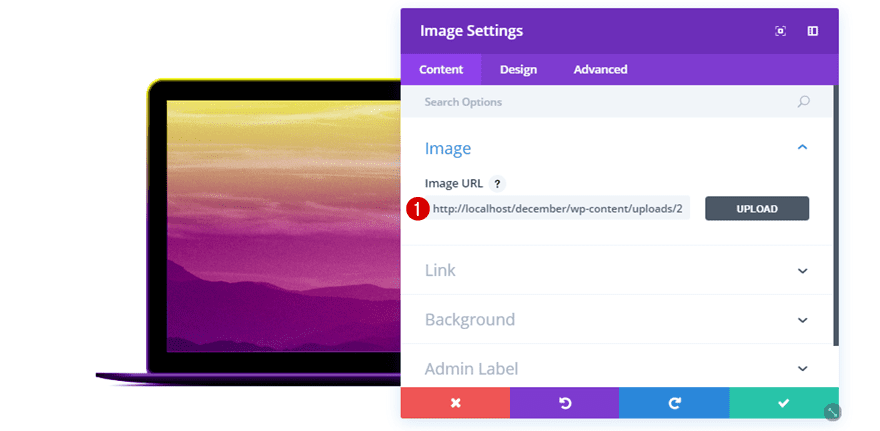
Task: Click into the Image URL text field
Action: [x=558, y=208]
